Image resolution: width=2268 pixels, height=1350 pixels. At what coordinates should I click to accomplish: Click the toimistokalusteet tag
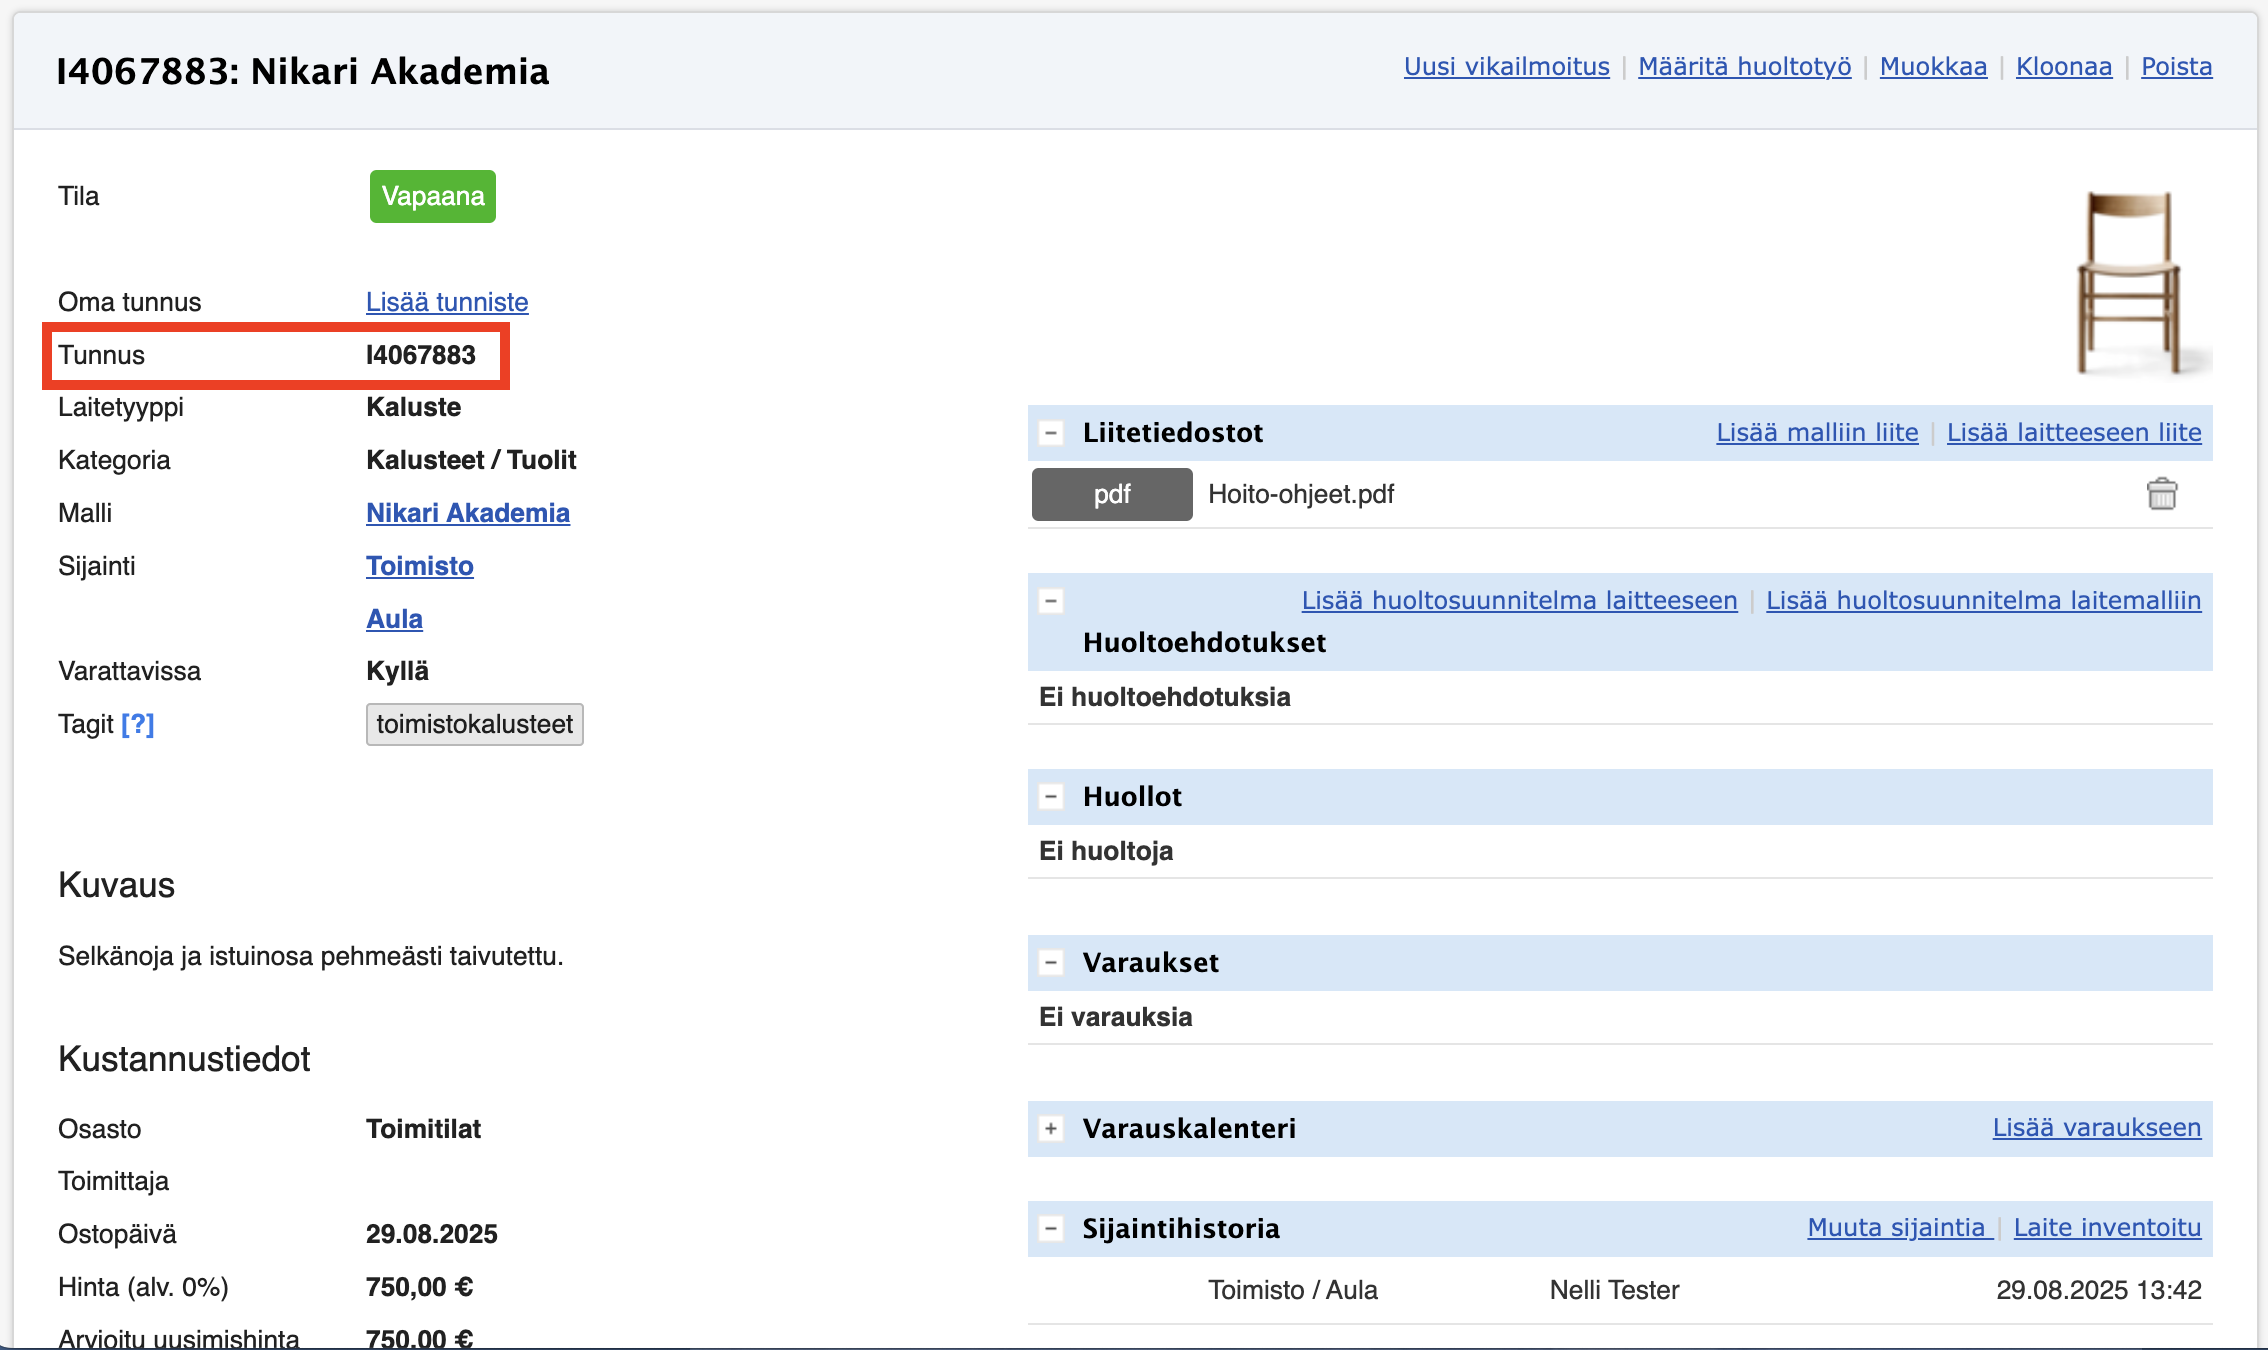pyautogui.click(x=474, y=724)
